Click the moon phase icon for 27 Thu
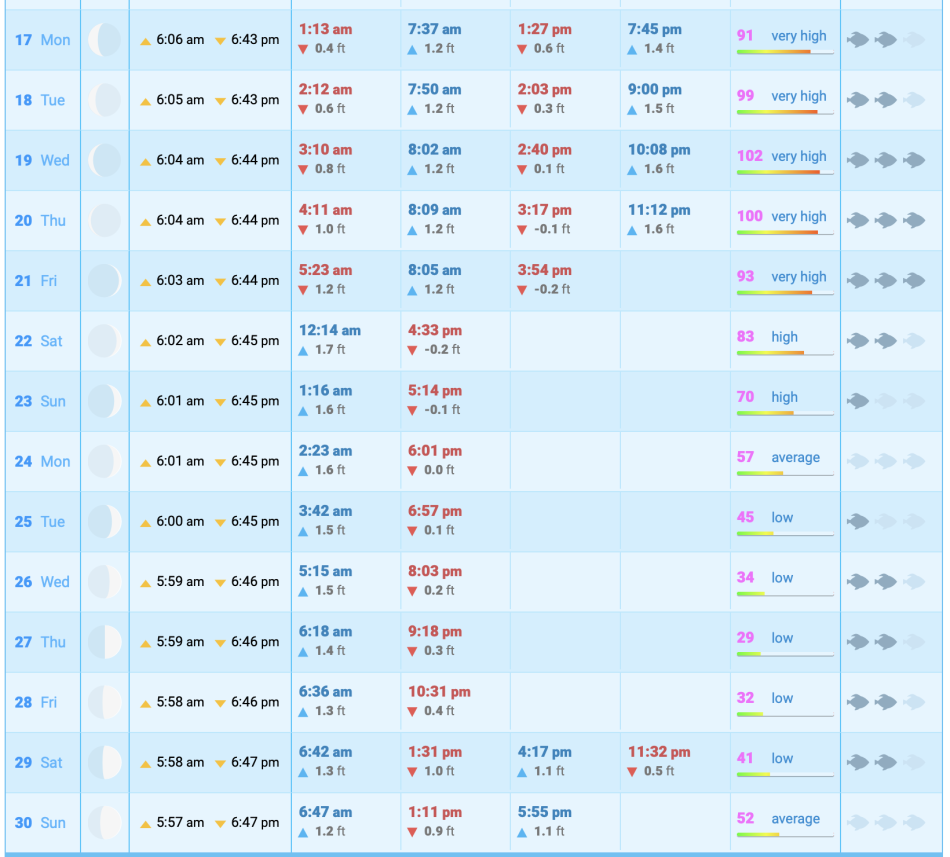Viewport: 950px width, 857px height. [x=104, y=642]
